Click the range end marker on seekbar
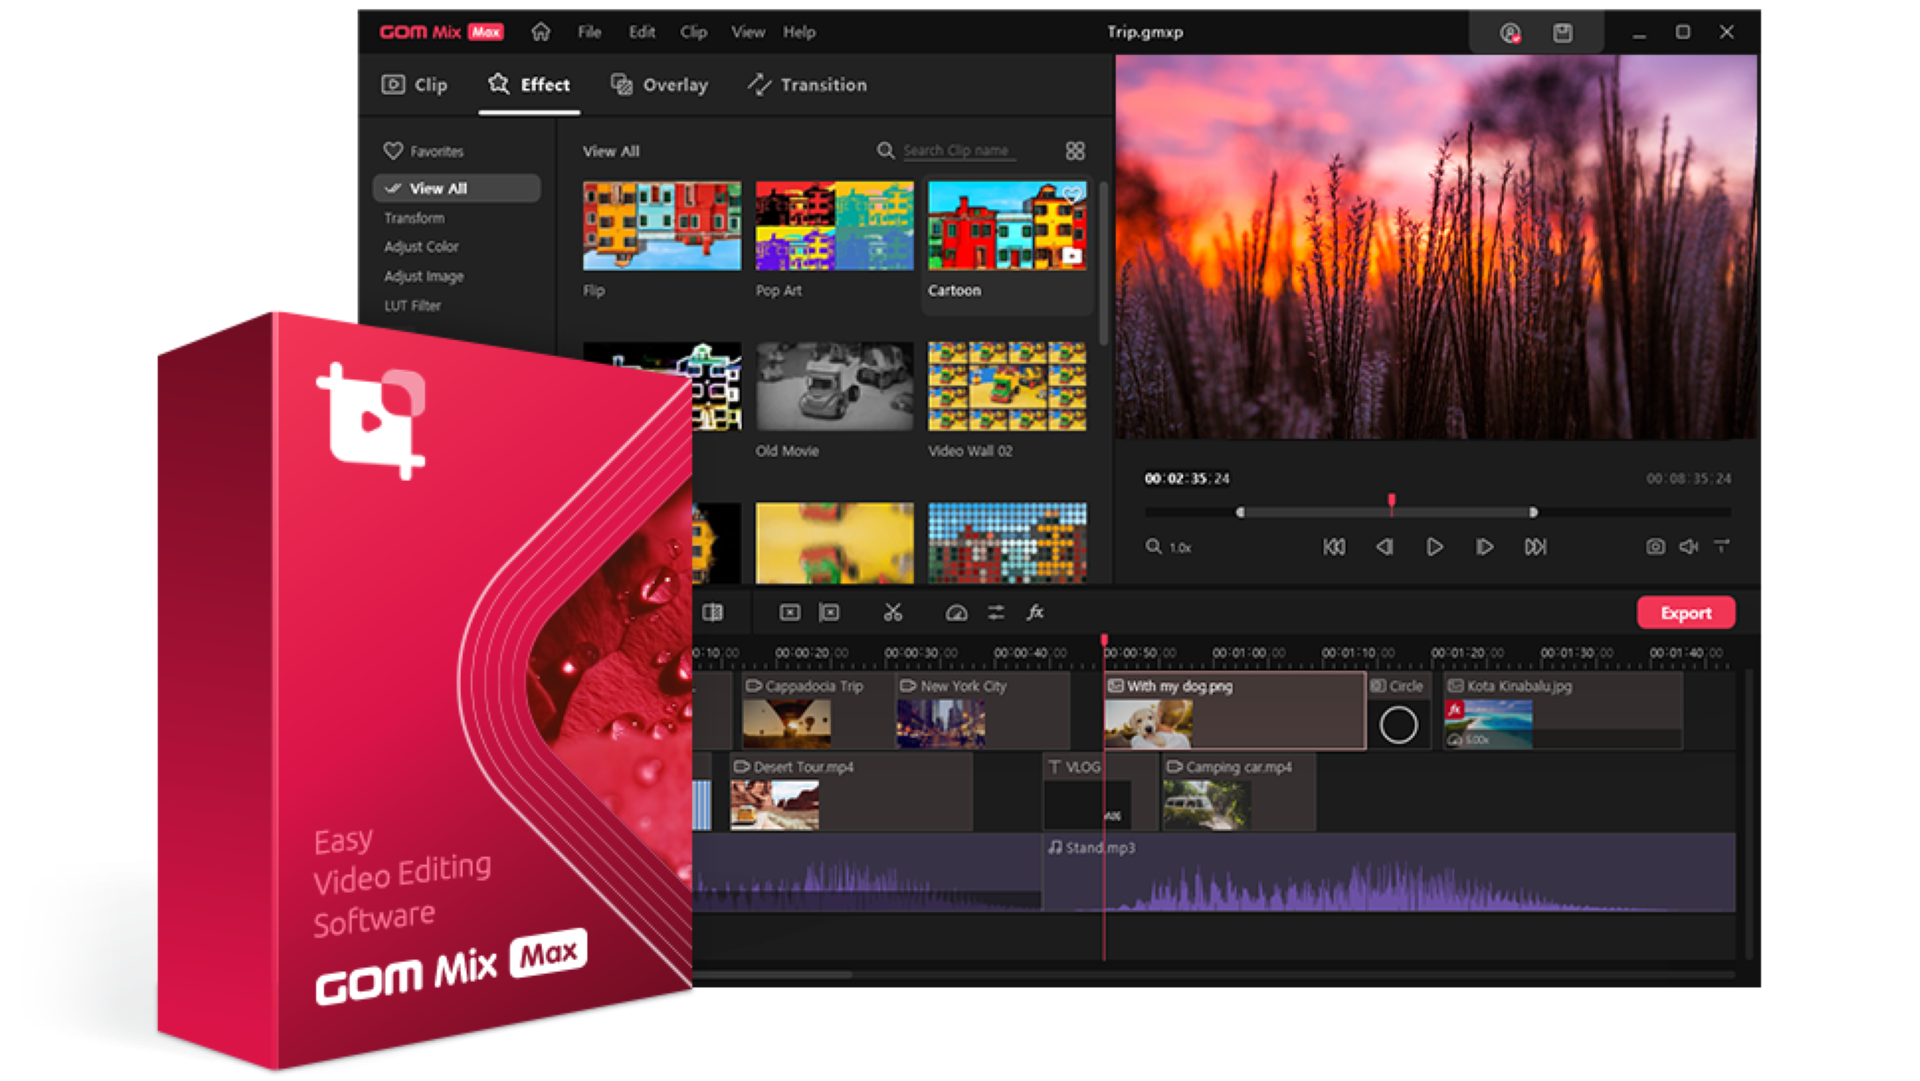 (x=1533, y=512)
